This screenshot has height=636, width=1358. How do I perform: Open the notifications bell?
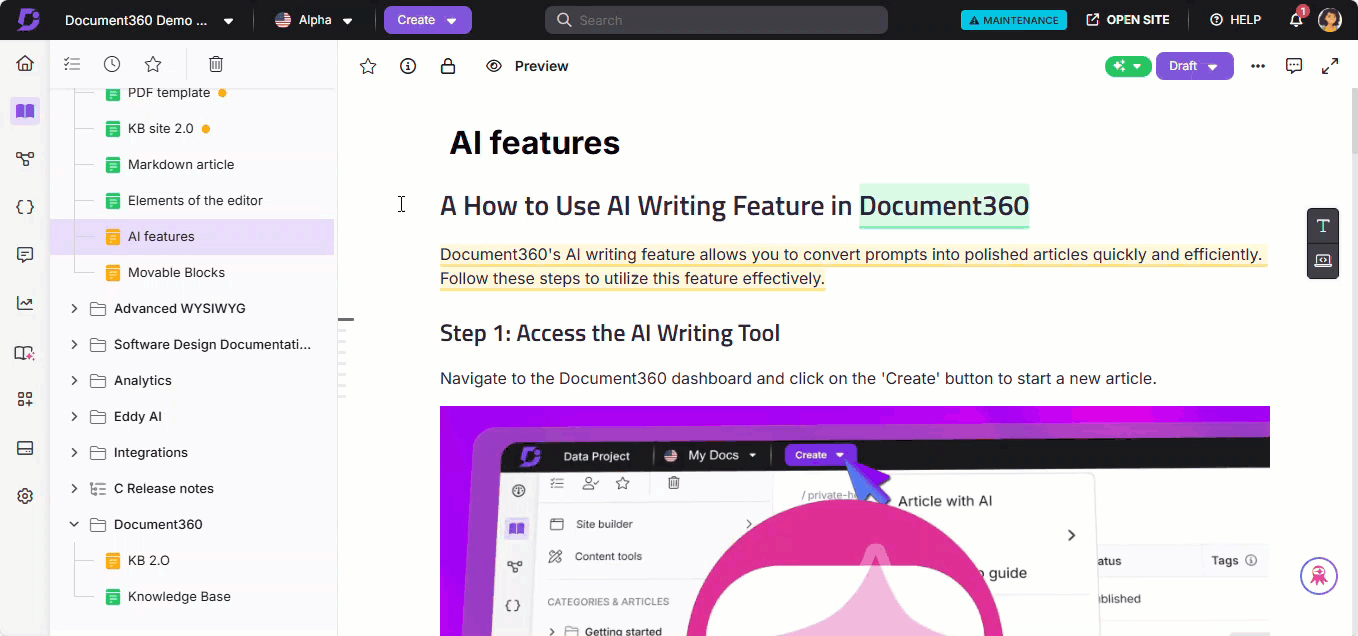1296,20
